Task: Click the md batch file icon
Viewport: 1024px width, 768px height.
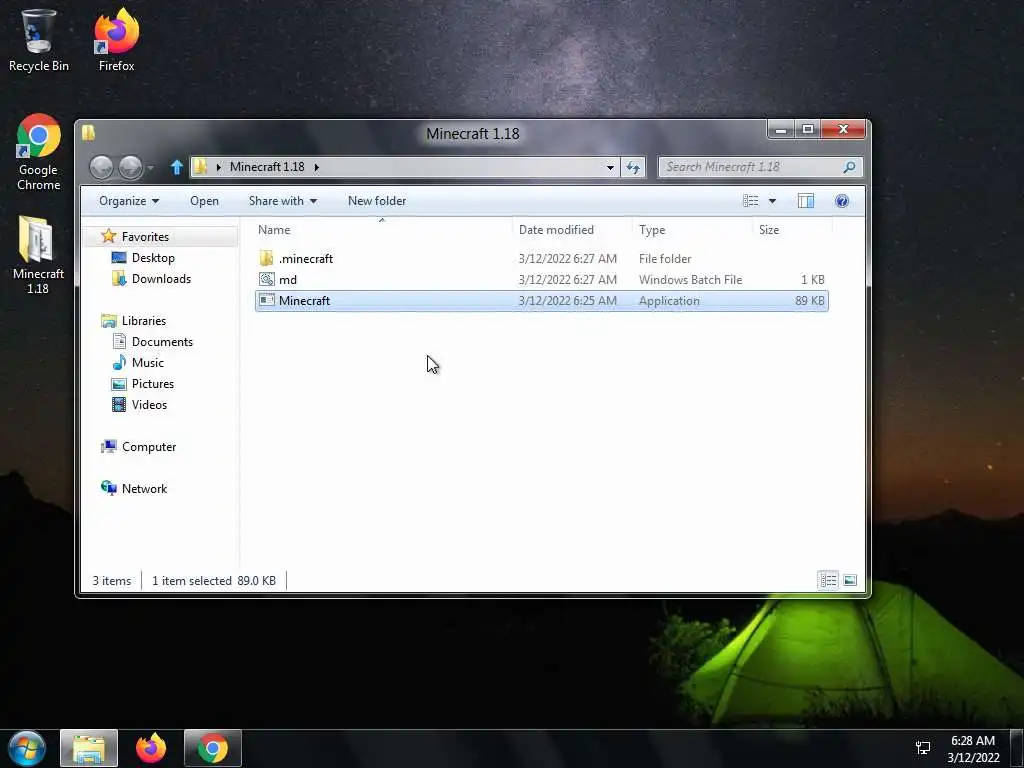Action: (266, 280)
